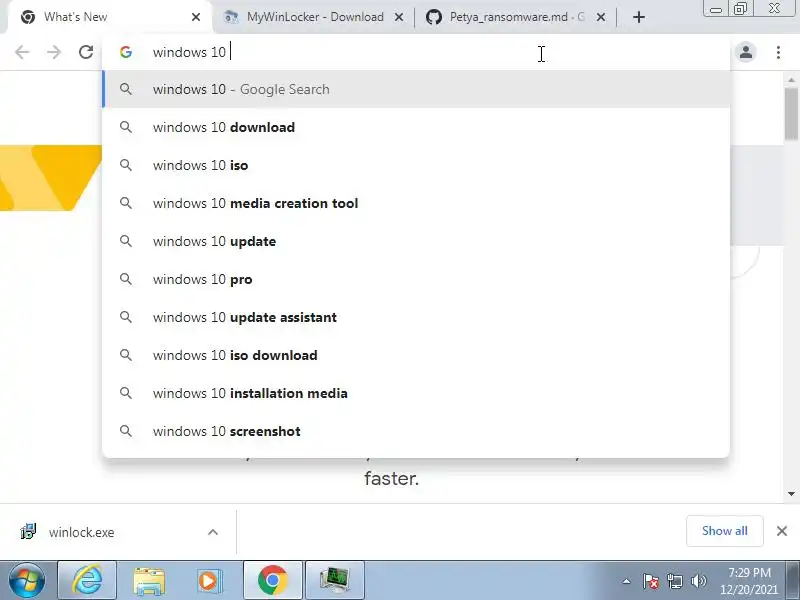Click magnifier icon beside 'windows 10 screenshot'
This screenshot has height=600, width=800.
(126, 431)
